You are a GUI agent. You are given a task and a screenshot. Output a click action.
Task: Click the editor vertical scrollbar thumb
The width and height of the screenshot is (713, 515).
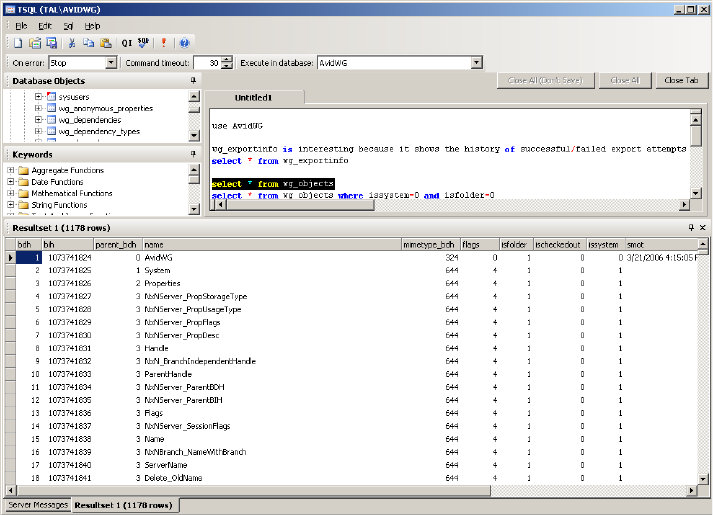pyautogui.click(x=696, y=136)
